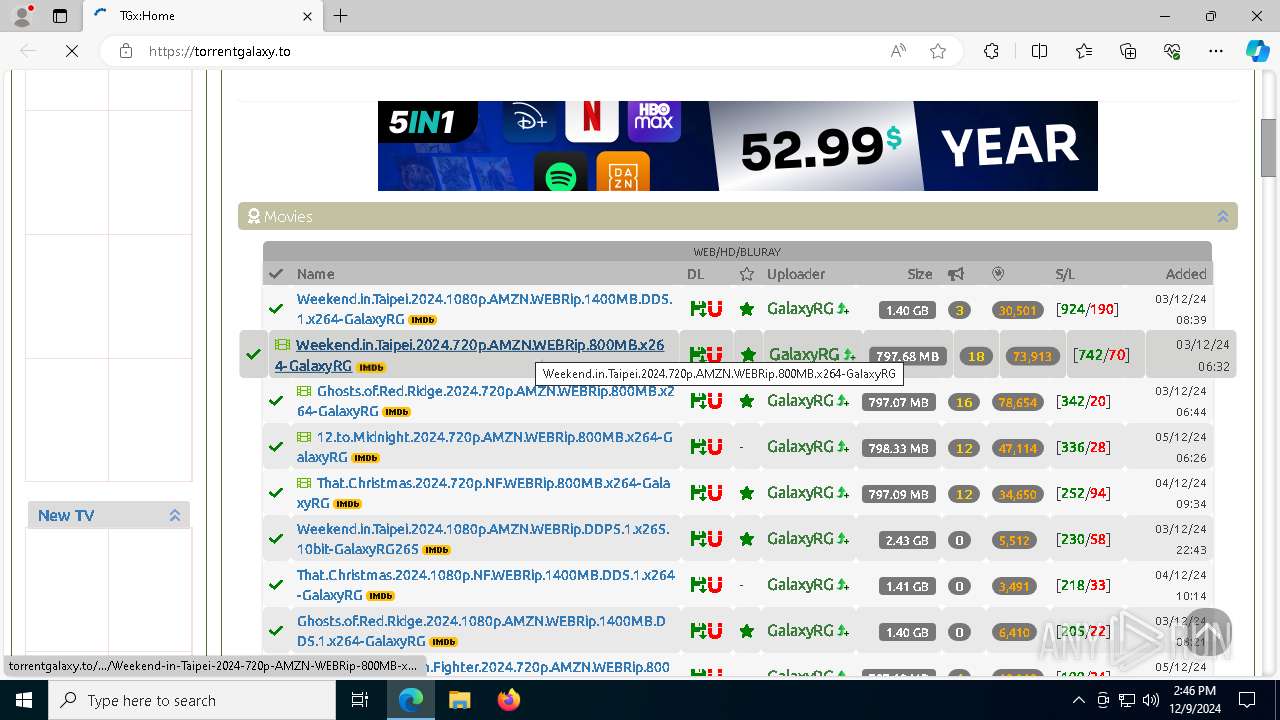Open the Edge profile icon
The width and height of the screenshot is (1280, 720).
click(x=22, y=16)
